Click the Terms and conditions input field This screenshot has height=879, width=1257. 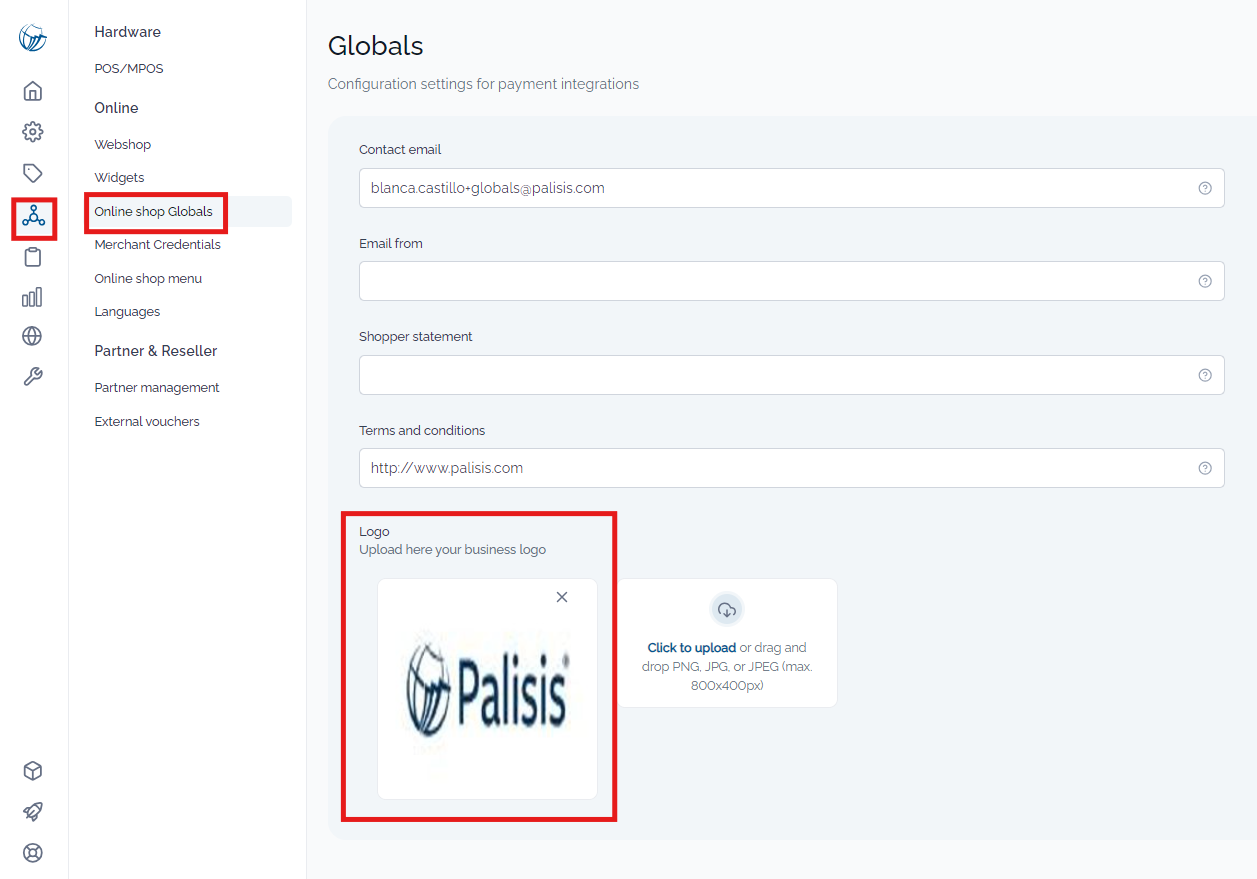click(x=792, y=468)
